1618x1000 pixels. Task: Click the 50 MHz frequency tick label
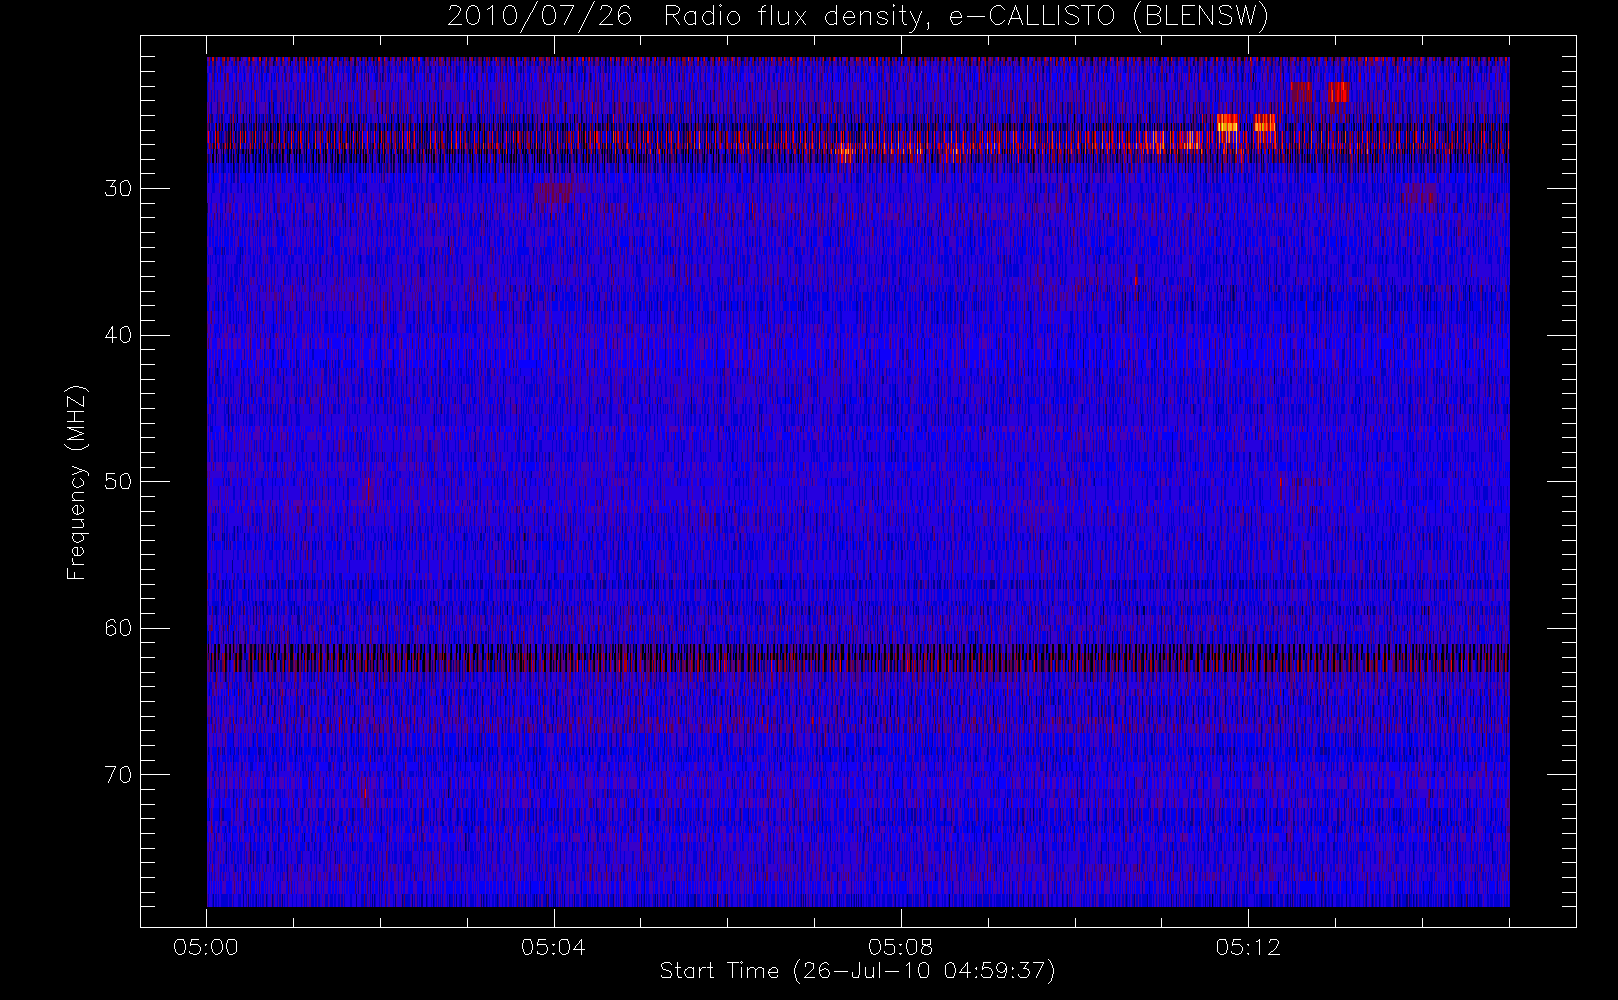[118, 482]
